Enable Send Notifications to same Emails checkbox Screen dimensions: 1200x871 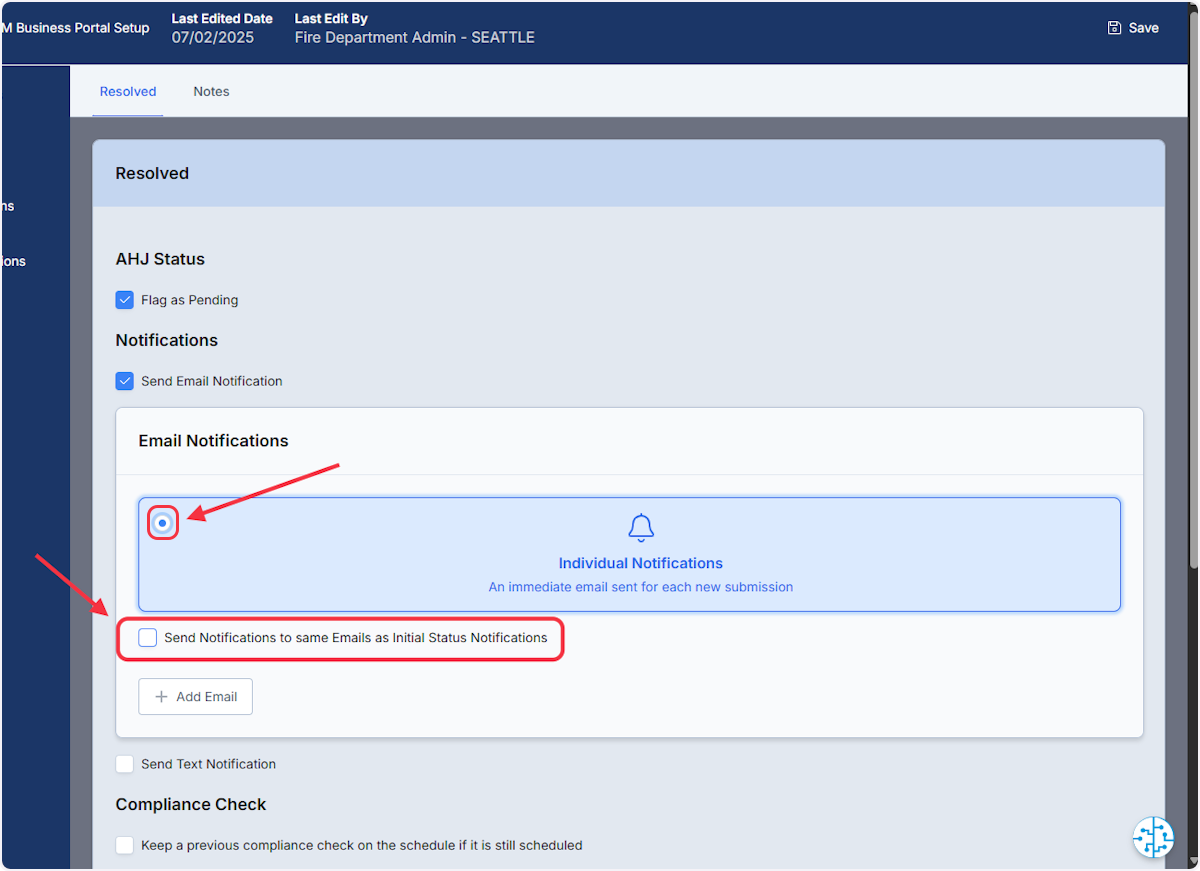148,638
